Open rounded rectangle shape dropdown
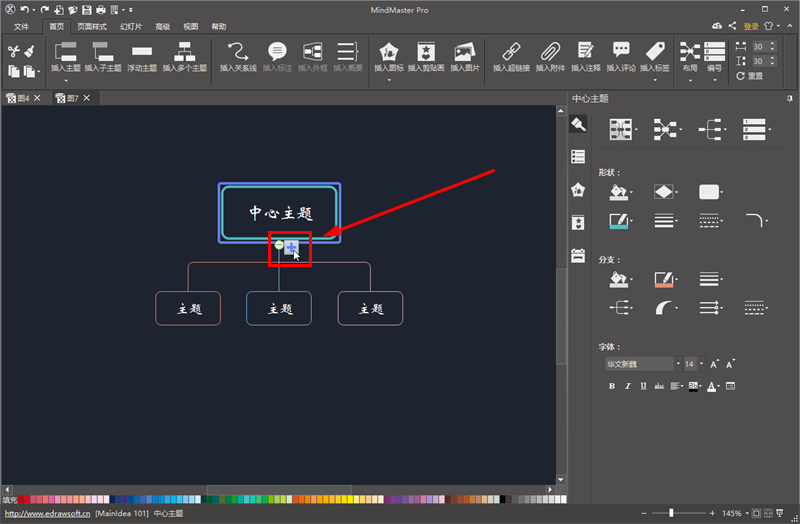Image resolution: width=800 pixels, height=524 pixels. (710, 192)
